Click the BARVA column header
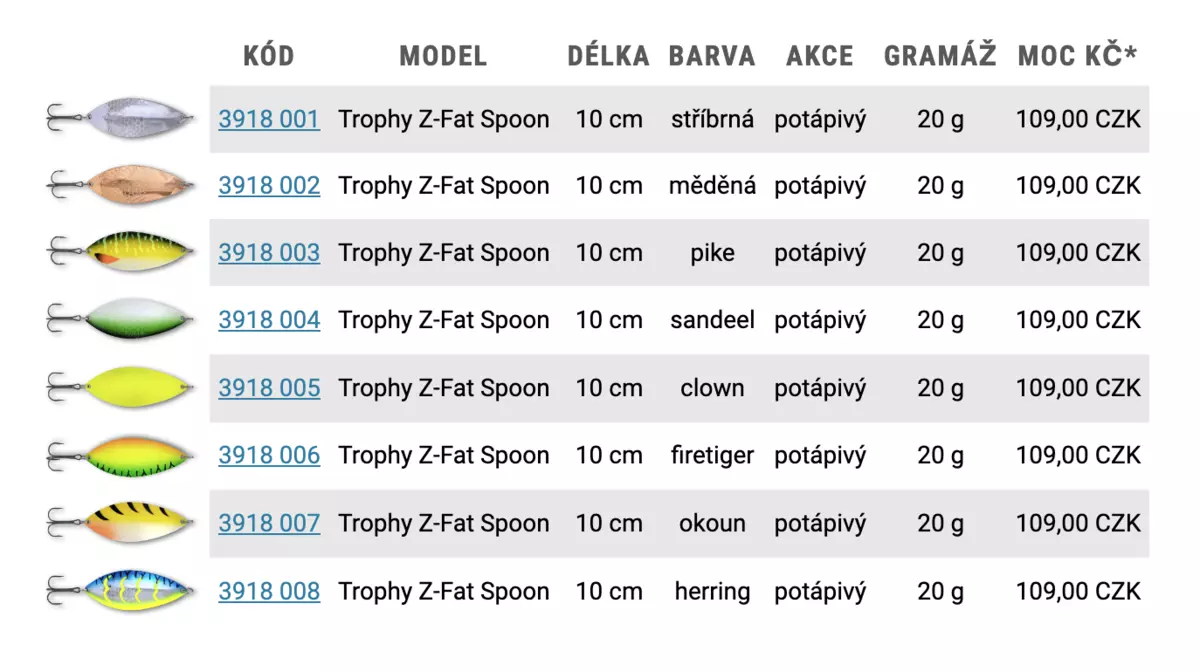 (712, 56)
